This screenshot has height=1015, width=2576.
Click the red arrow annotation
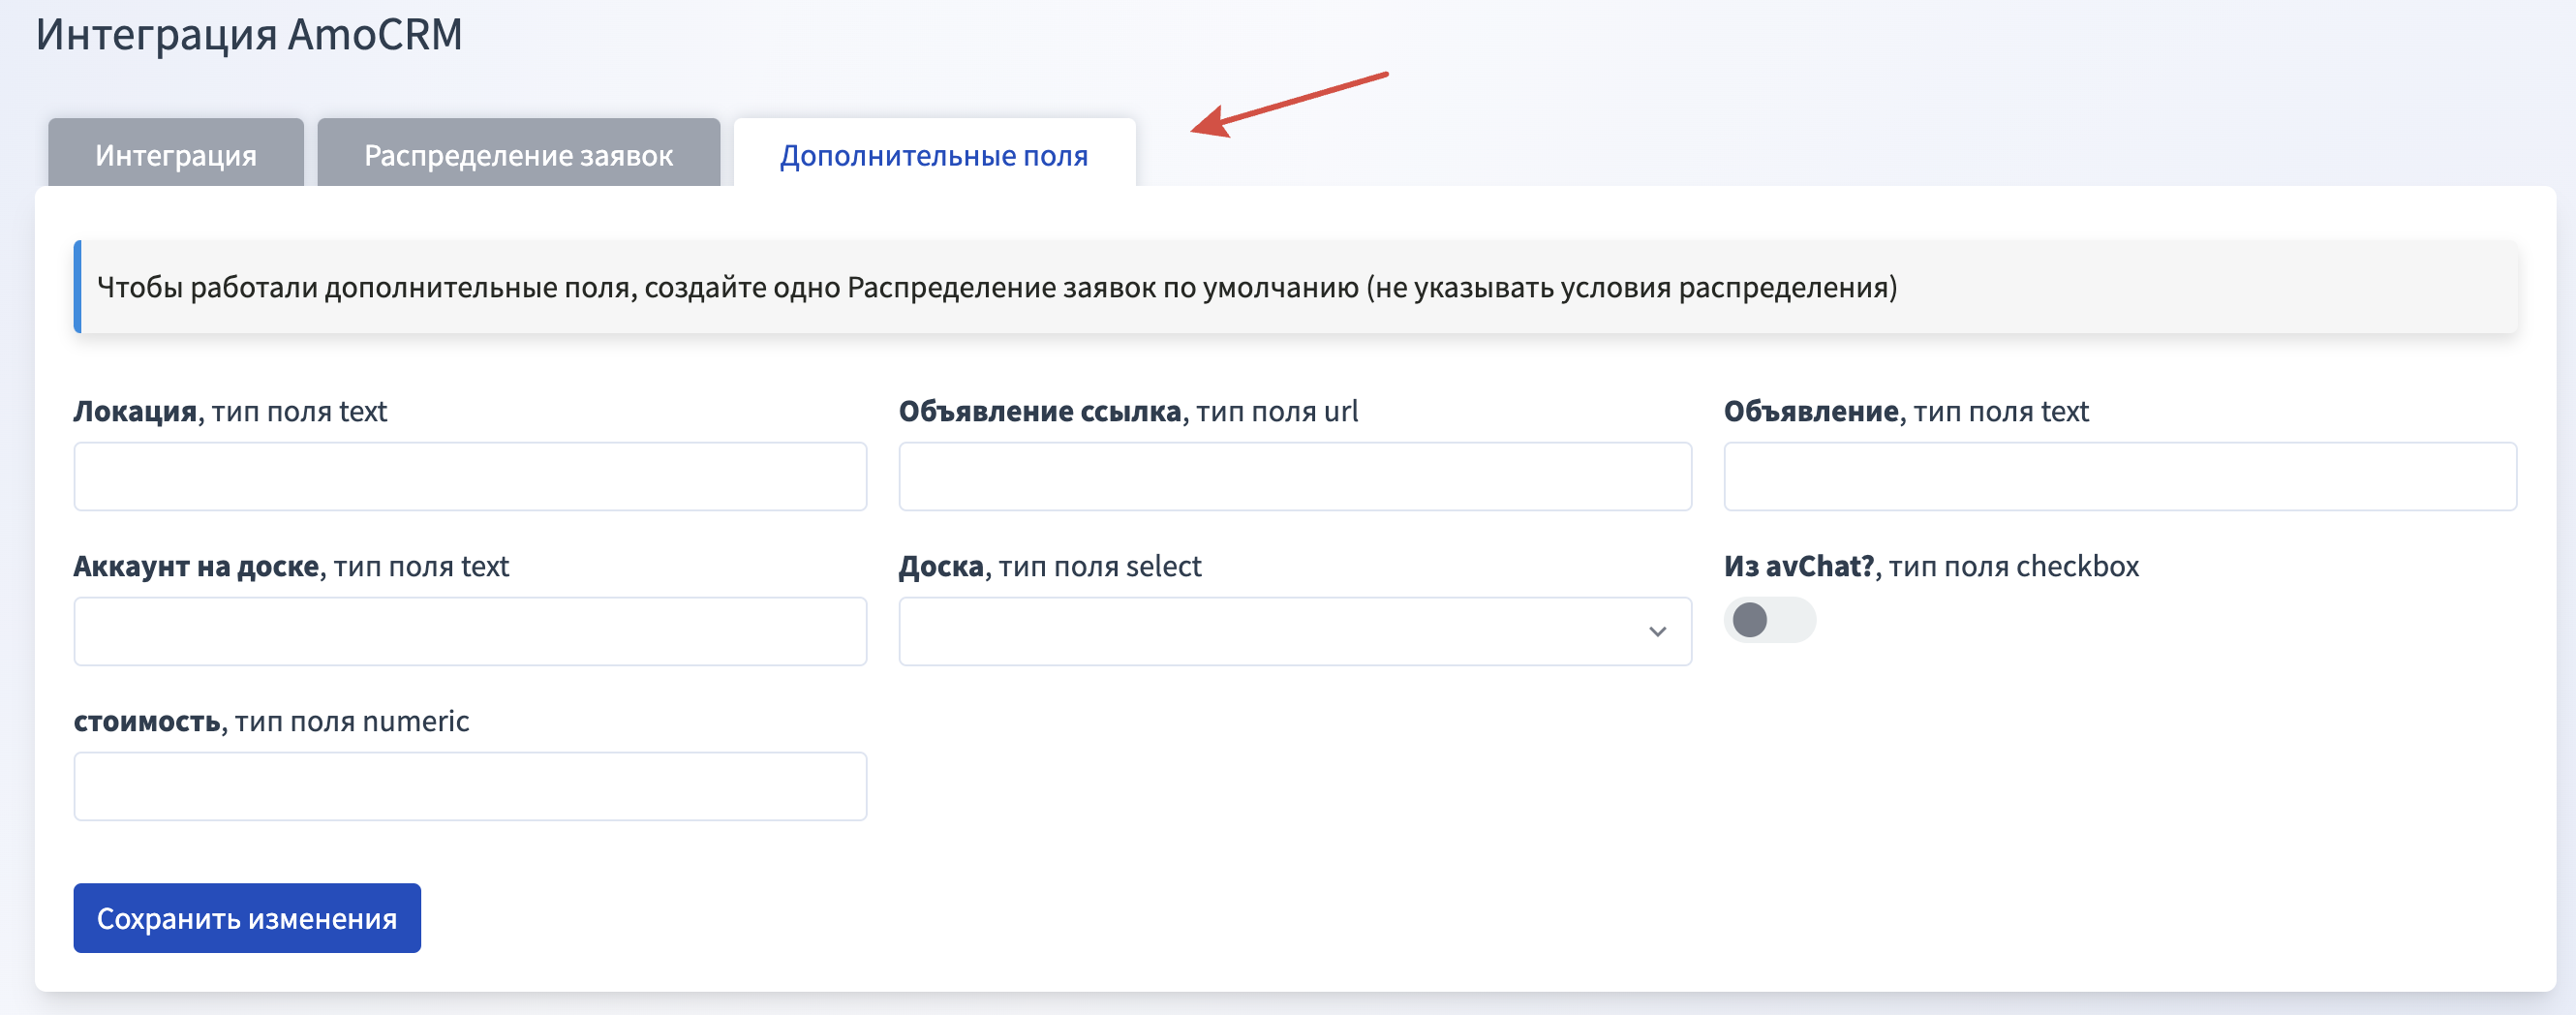(x=1289, y=104)
